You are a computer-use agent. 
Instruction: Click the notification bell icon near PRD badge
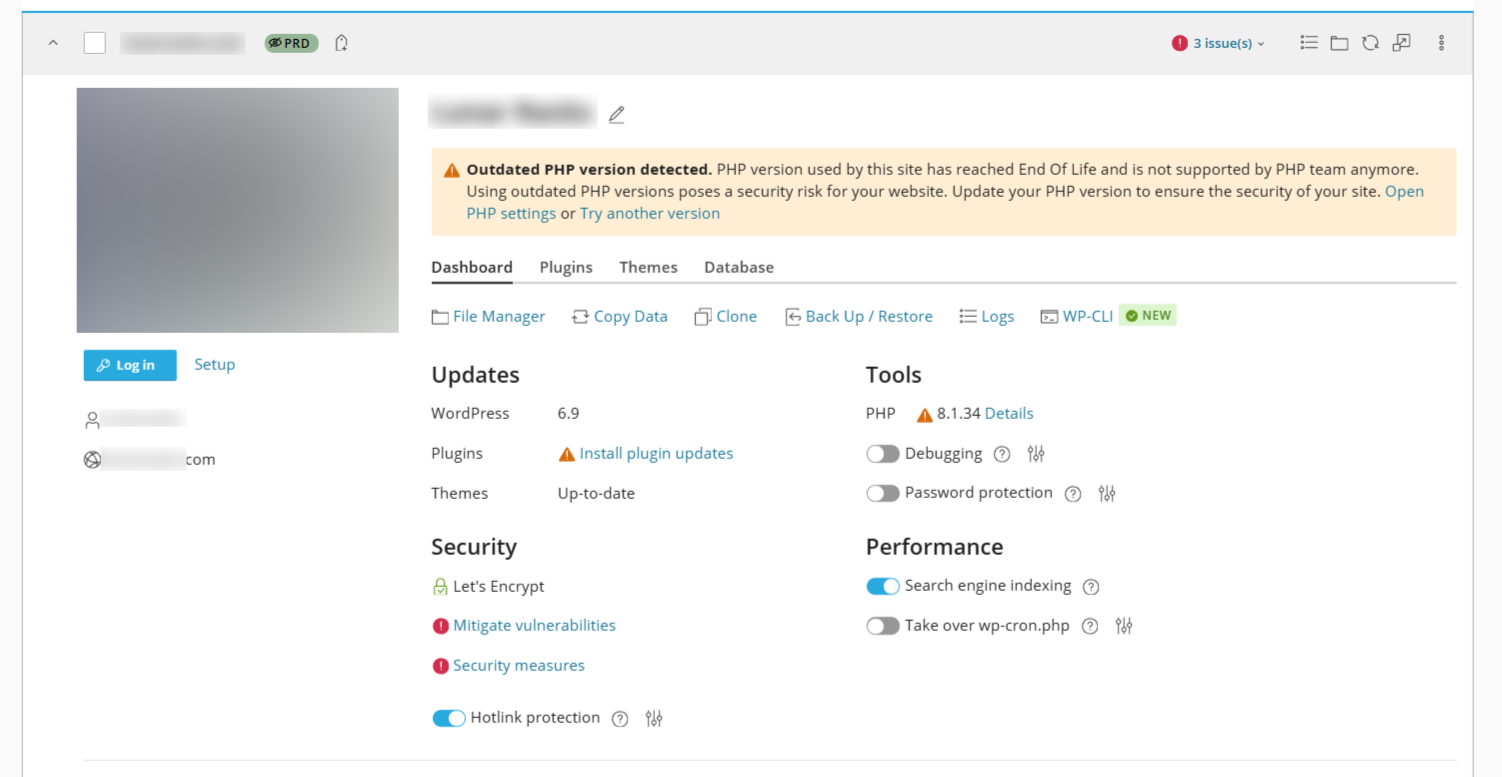coord(341,43)
